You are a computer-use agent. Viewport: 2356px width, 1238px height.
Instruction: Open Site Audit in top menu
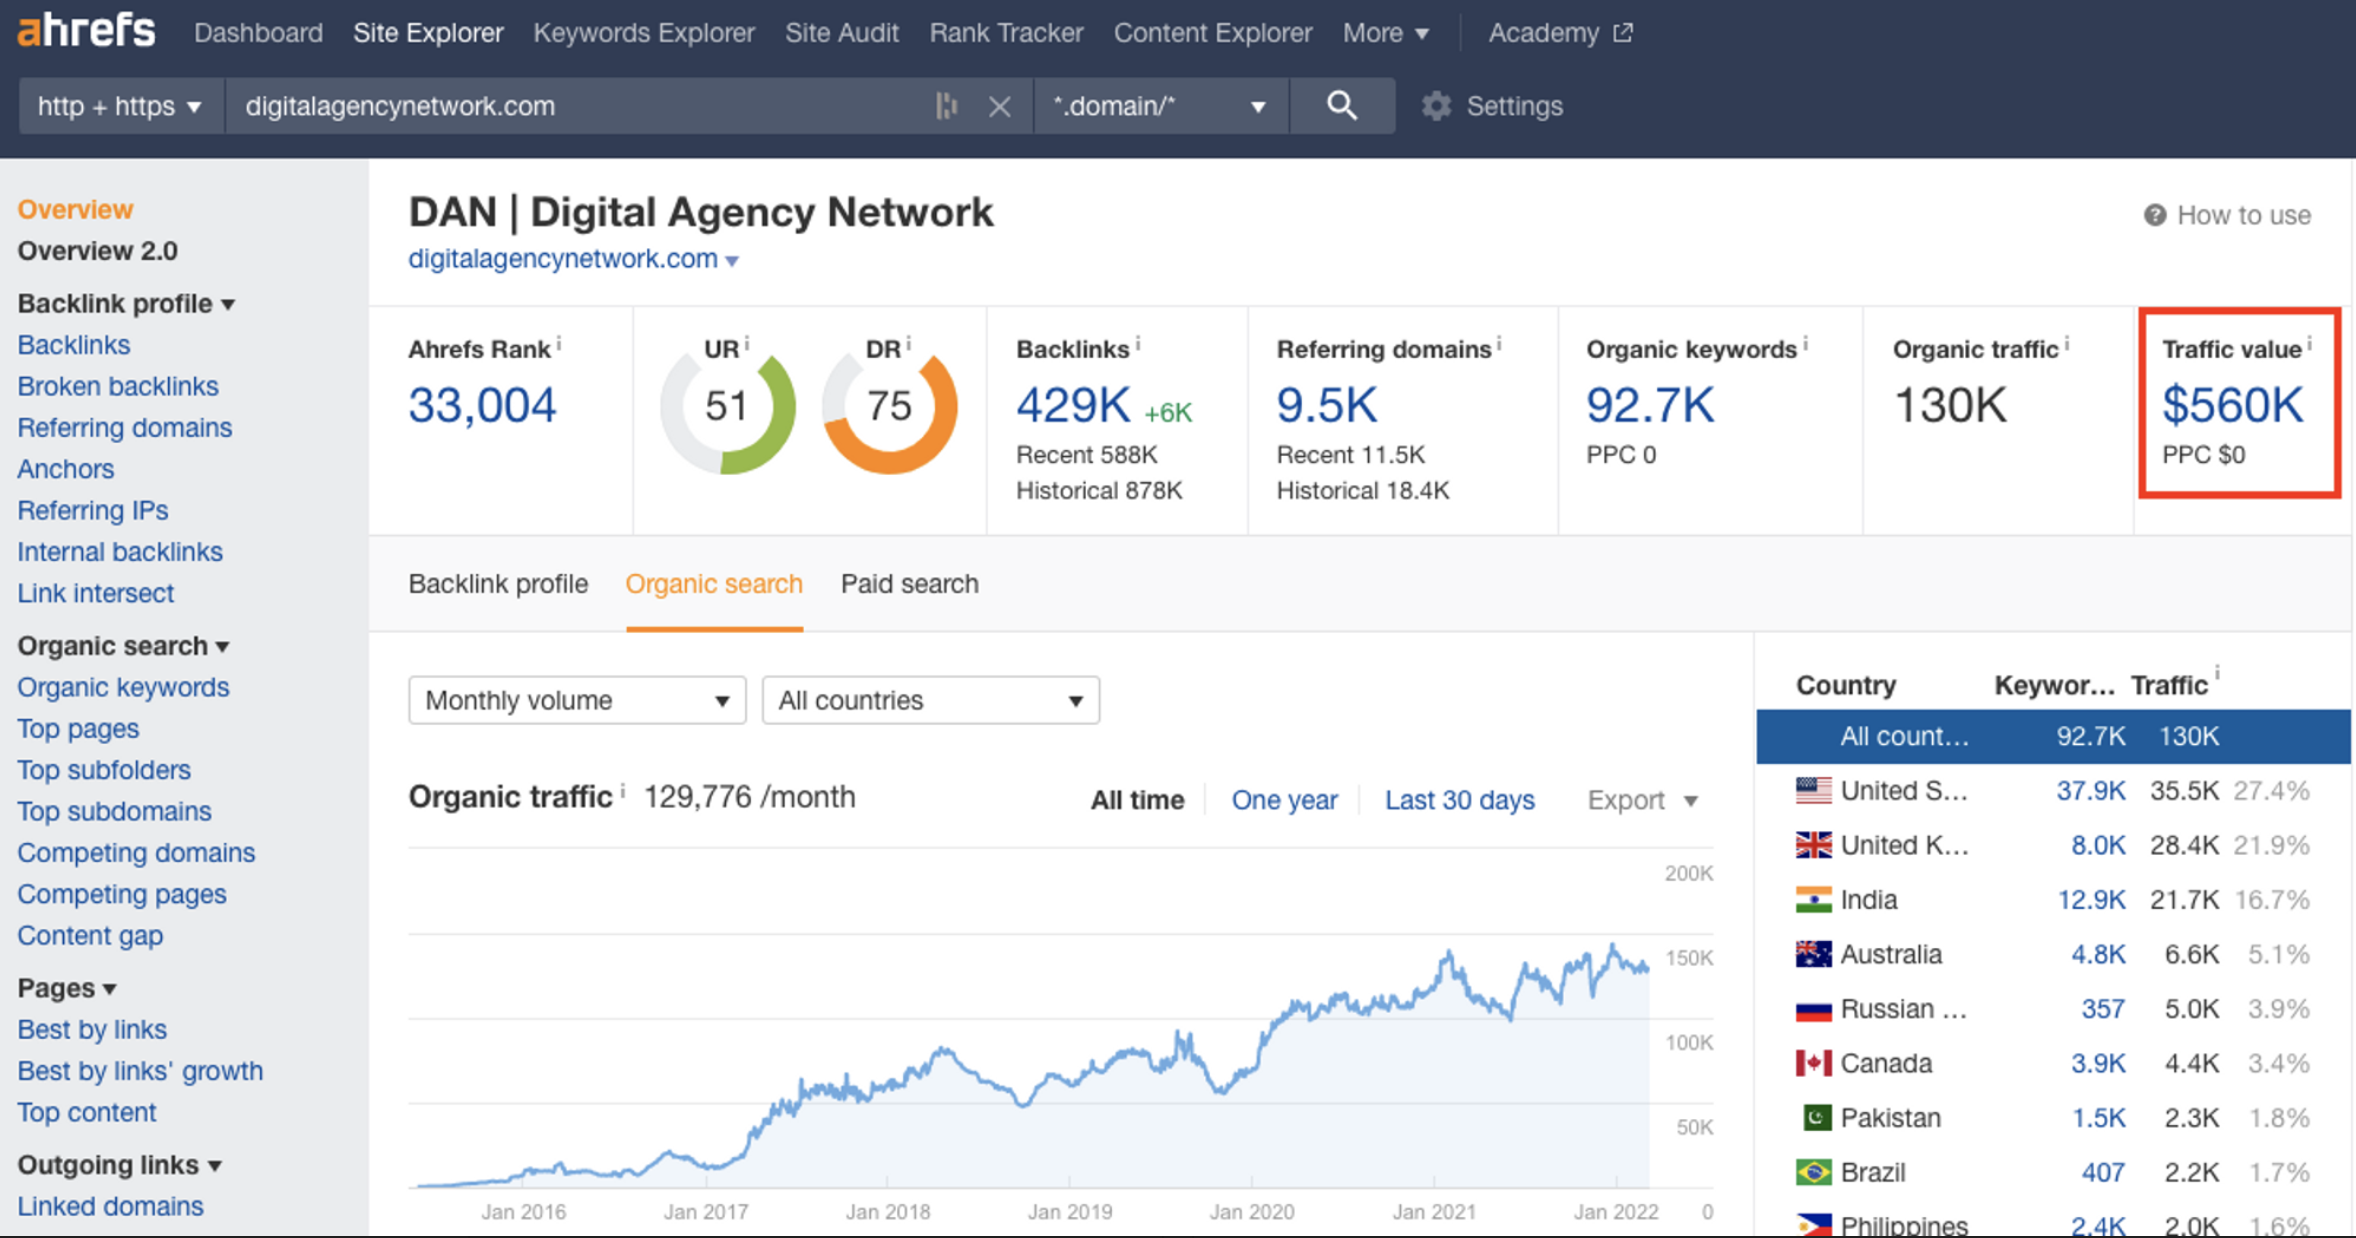[x=842, y=33]
